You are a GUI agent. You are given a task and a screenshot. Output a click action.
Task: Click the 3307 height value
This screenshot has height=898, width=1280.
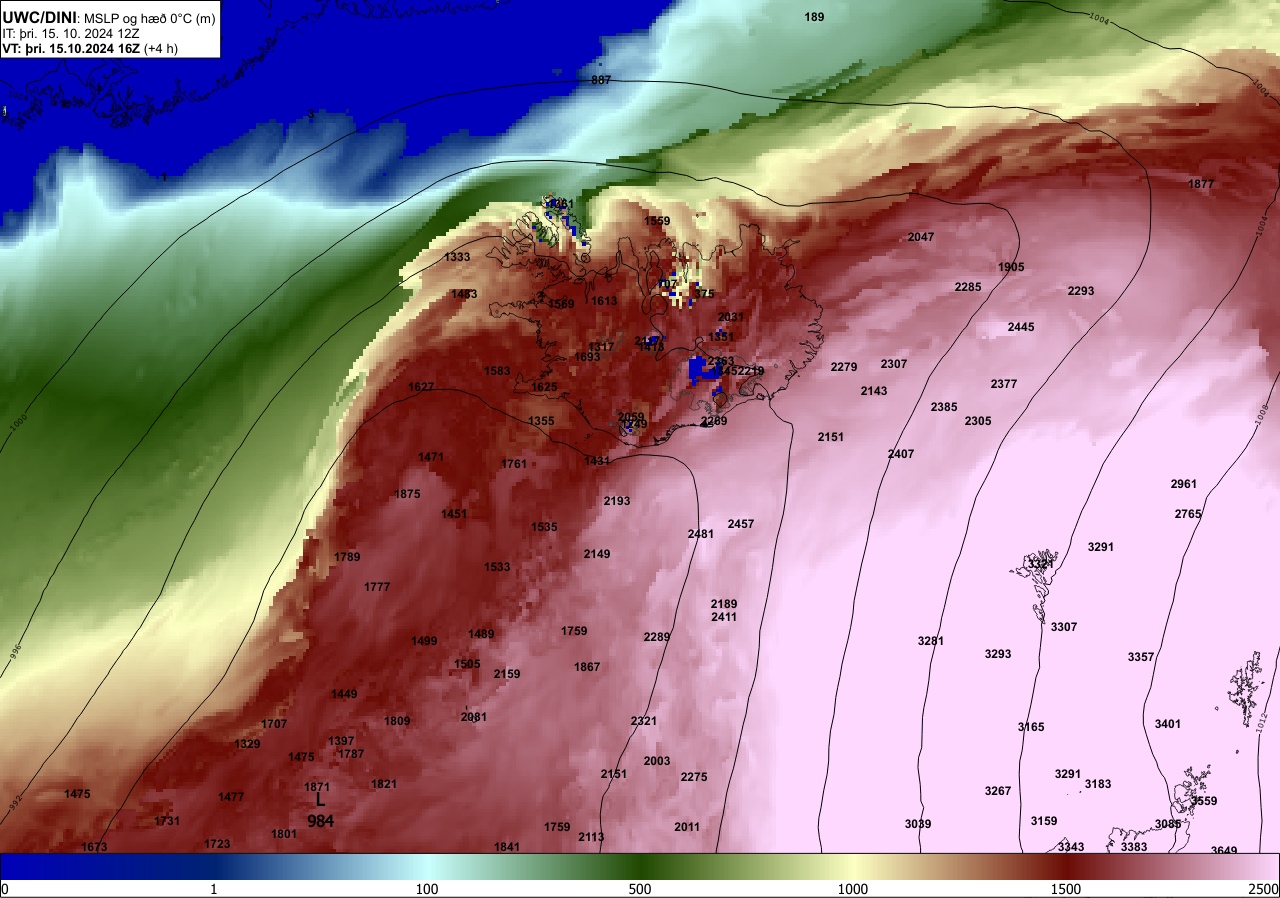pyautogui.click(x=1064, y=627)
